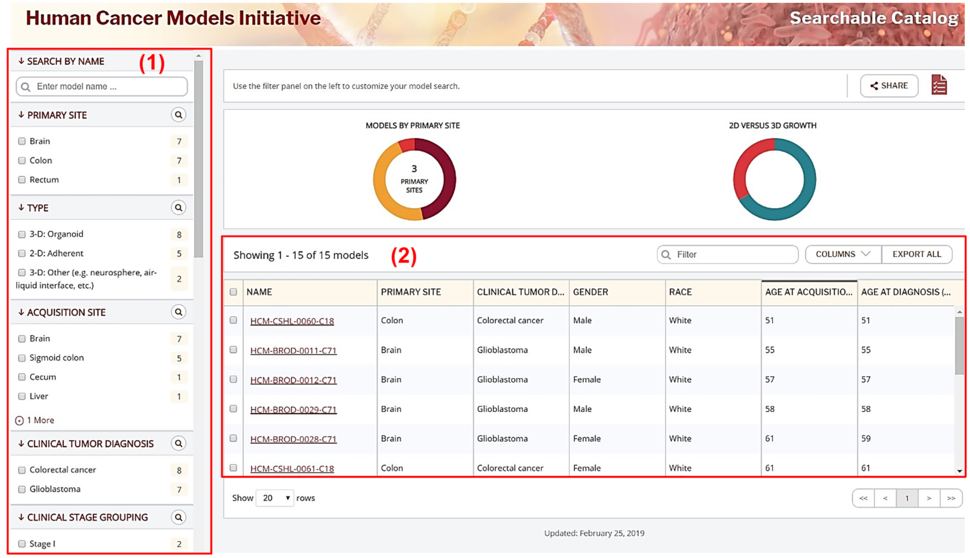
Task: Go to the last page arrow
Action: pyautogui.click(x=951, y=498)
